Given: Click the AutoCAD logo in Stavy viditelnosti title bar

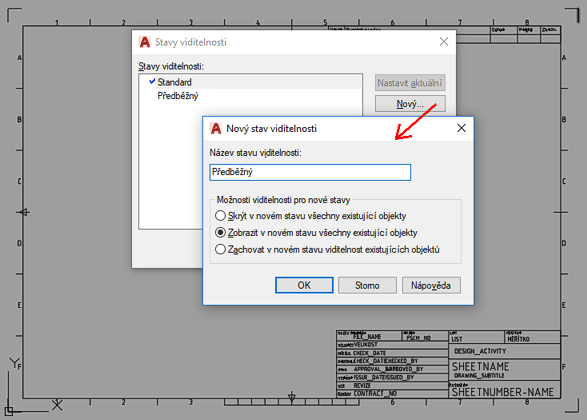Looking at the screenshot, I should click(x=145, y=42).
